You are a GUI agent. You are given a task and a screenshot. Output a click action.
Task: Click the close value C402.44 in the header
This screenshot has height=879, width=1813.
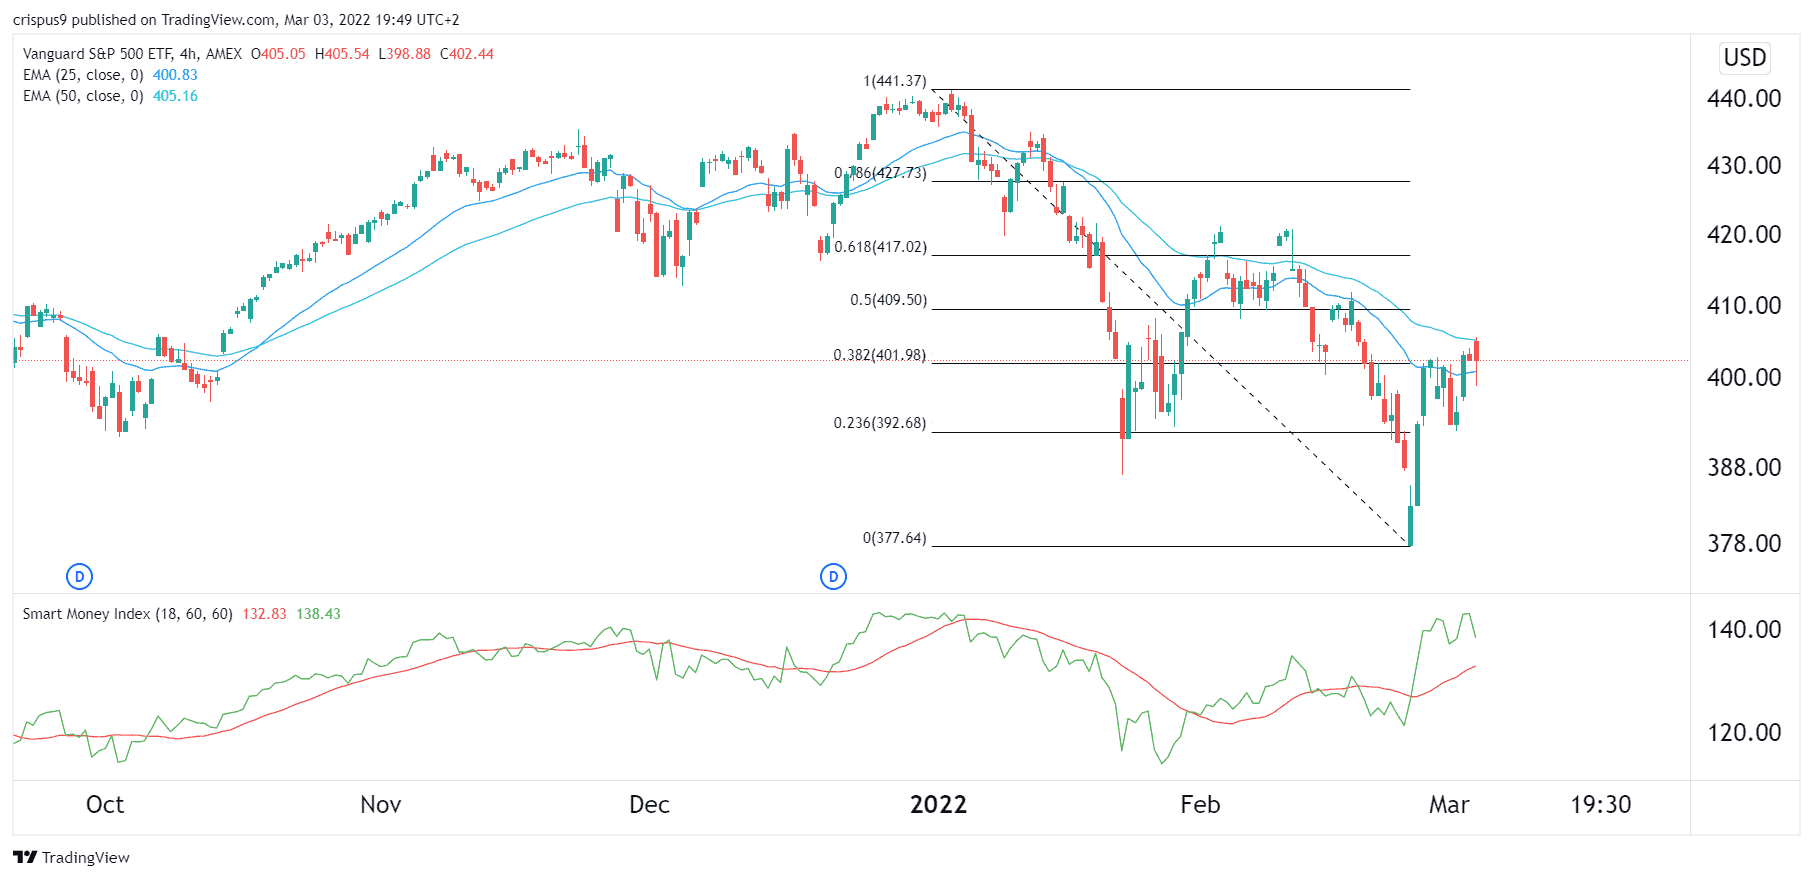pos(467,54)
